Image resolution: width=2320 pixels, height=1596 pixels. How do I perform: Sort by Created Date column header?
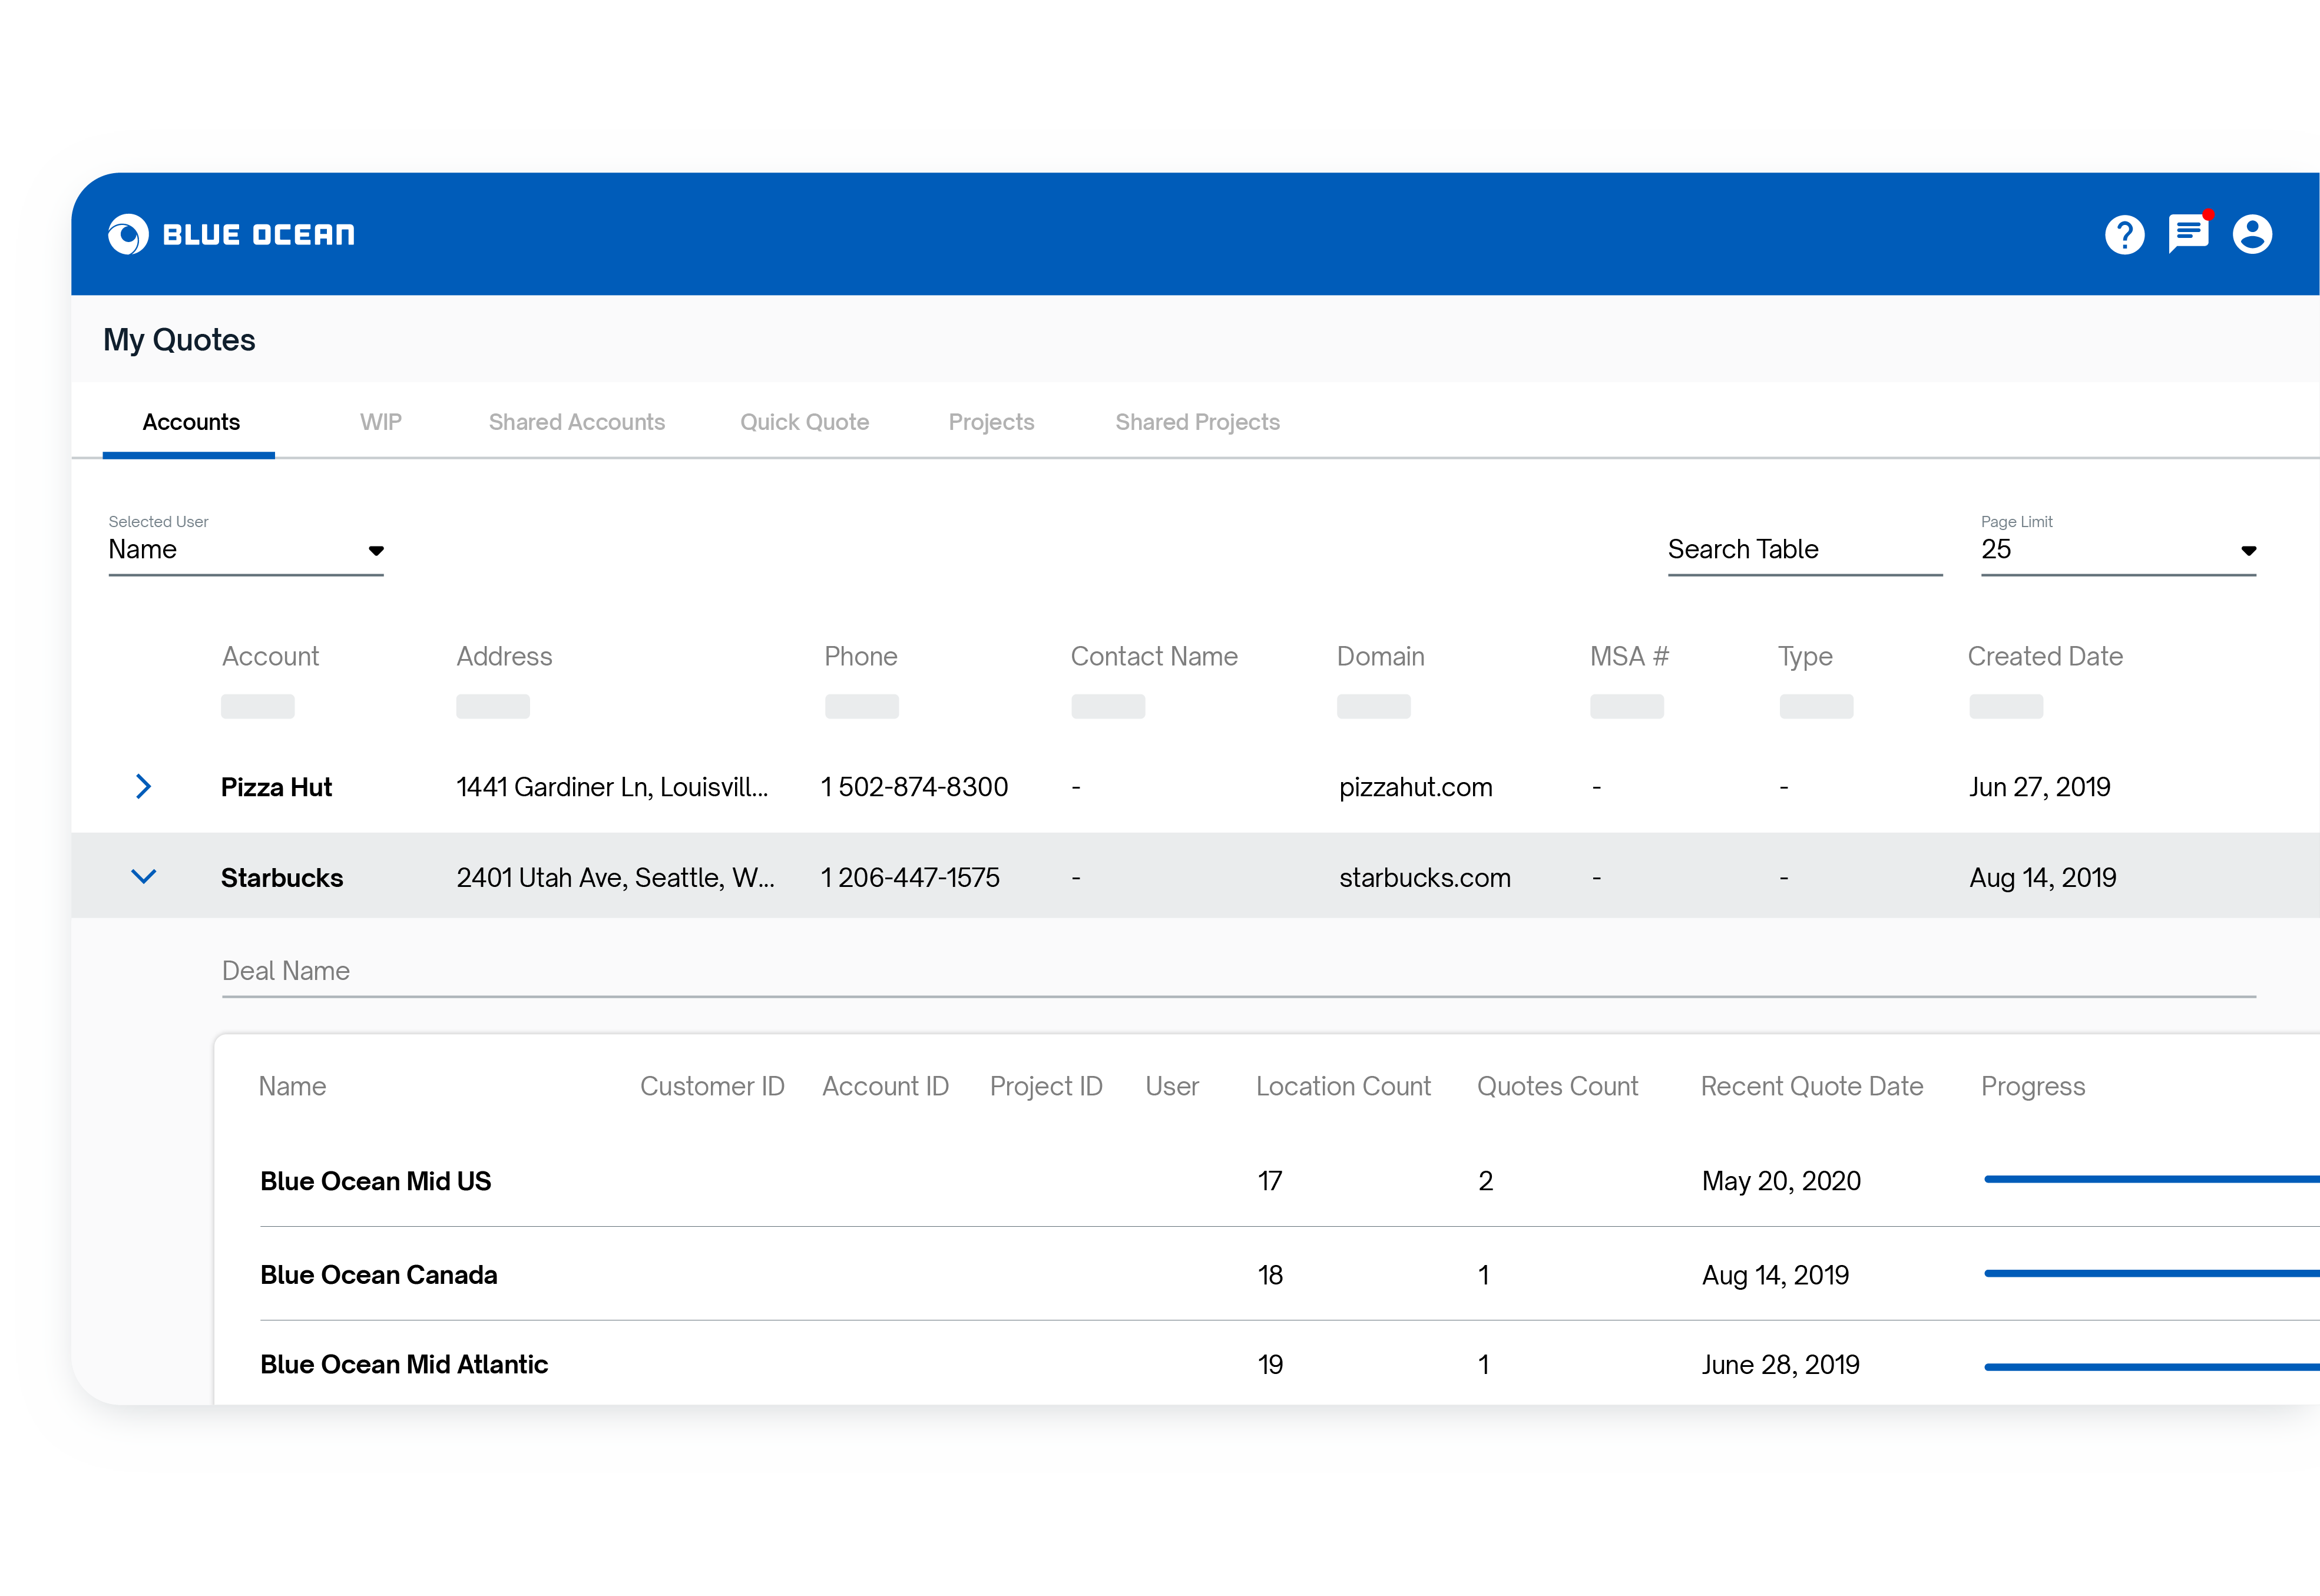[2044, 656]
